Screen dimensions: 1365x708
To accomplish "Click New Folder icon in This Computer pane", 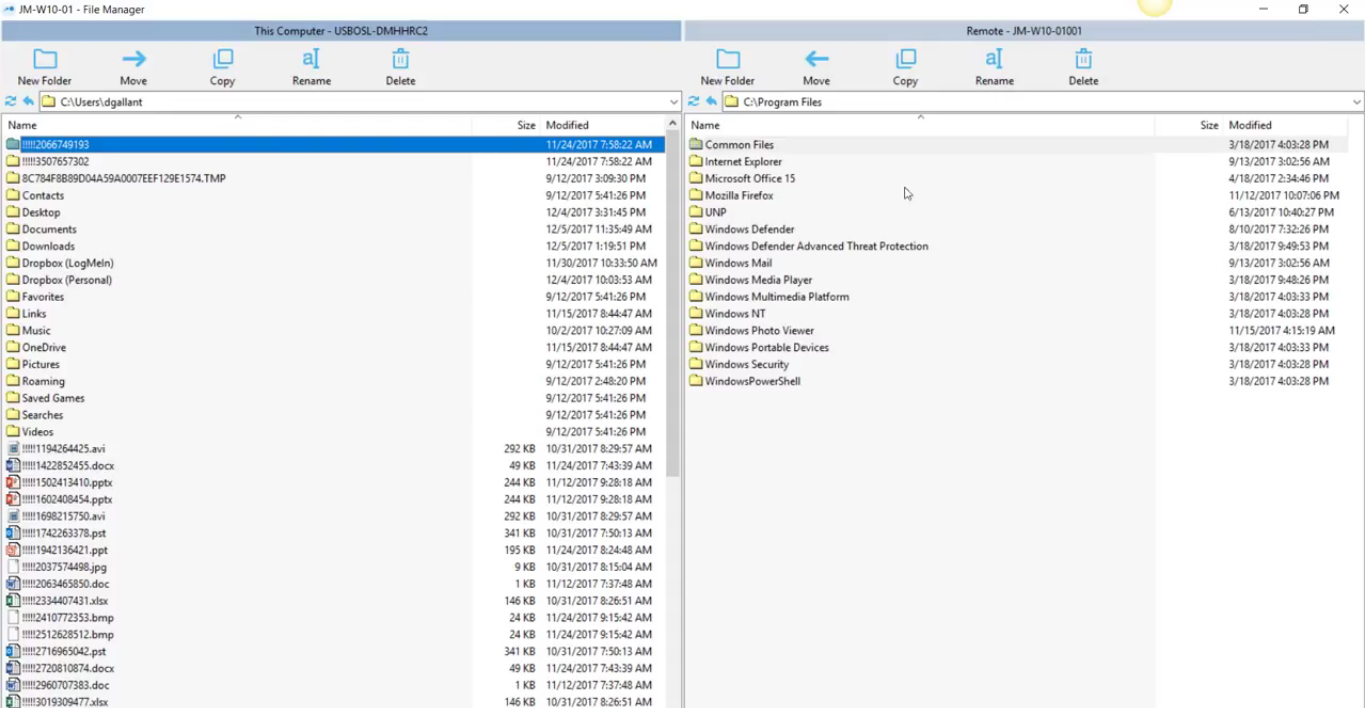I will click(45, 59).
